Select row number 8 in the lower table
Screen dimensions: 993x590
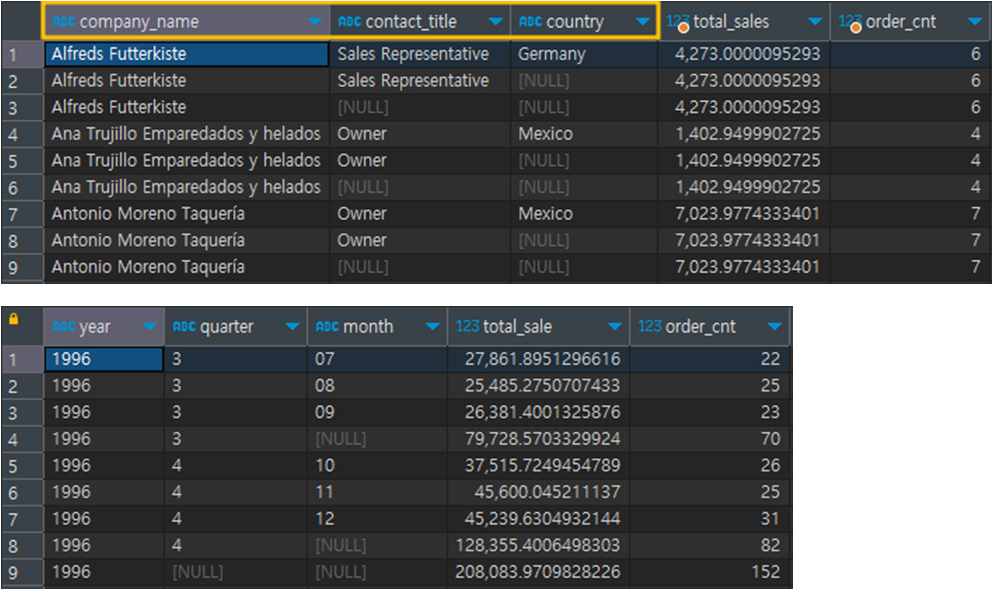(x=22, y=546)
